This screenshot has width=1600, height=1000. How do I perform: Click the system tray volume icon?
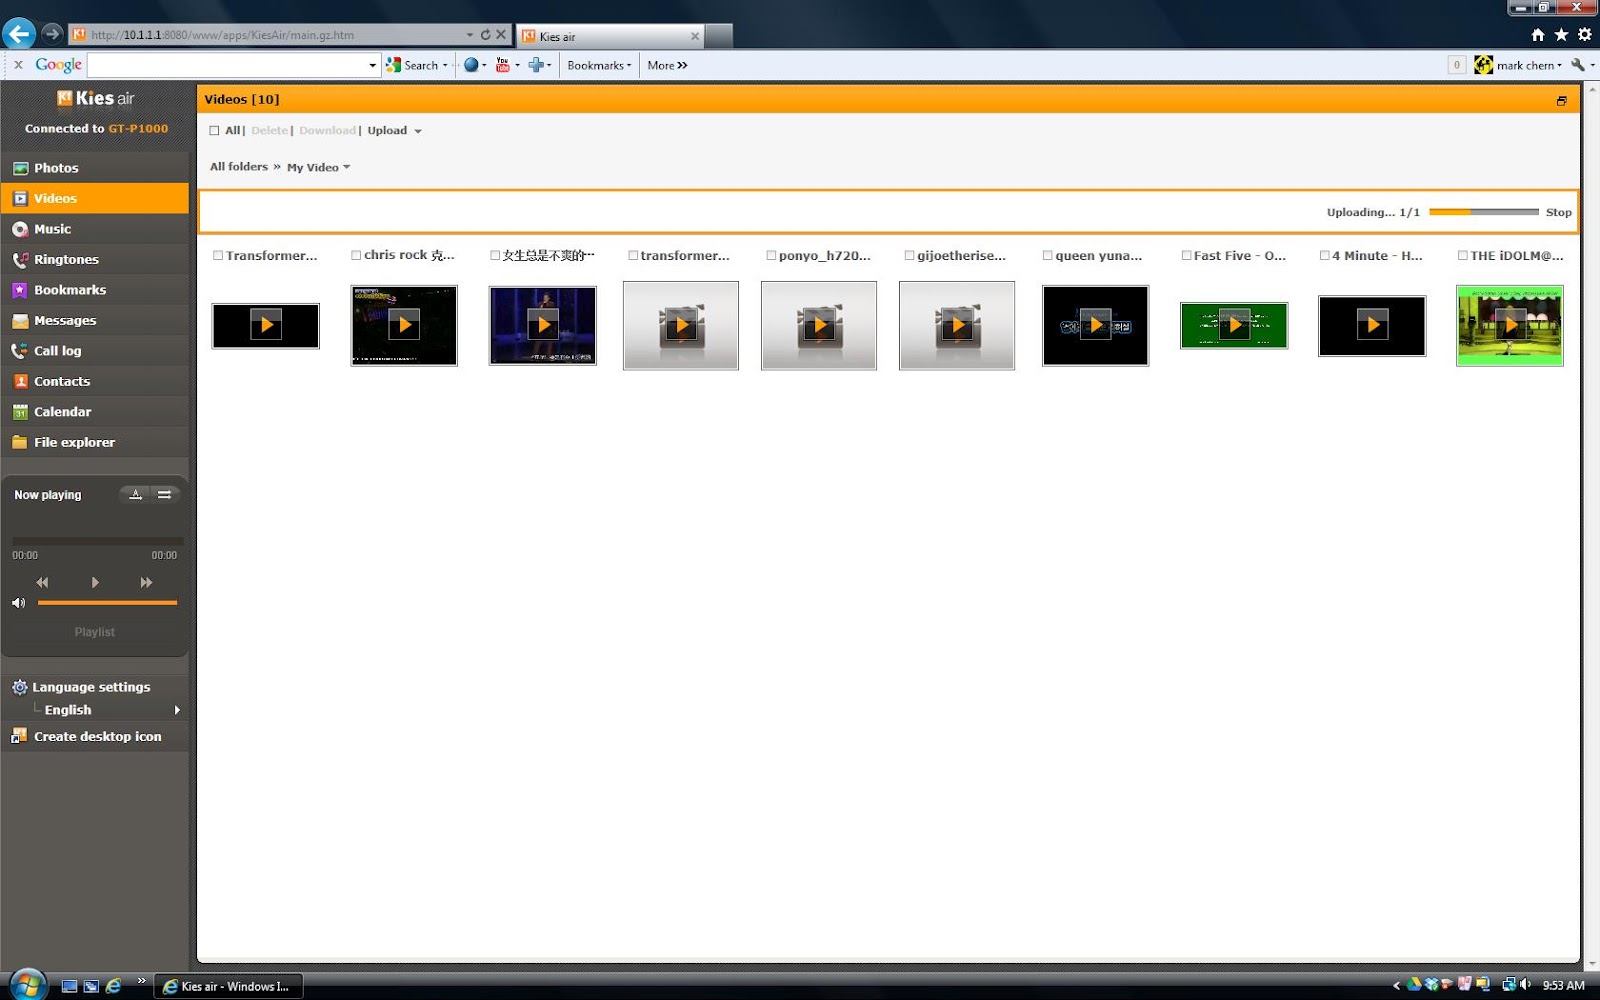1526,985
